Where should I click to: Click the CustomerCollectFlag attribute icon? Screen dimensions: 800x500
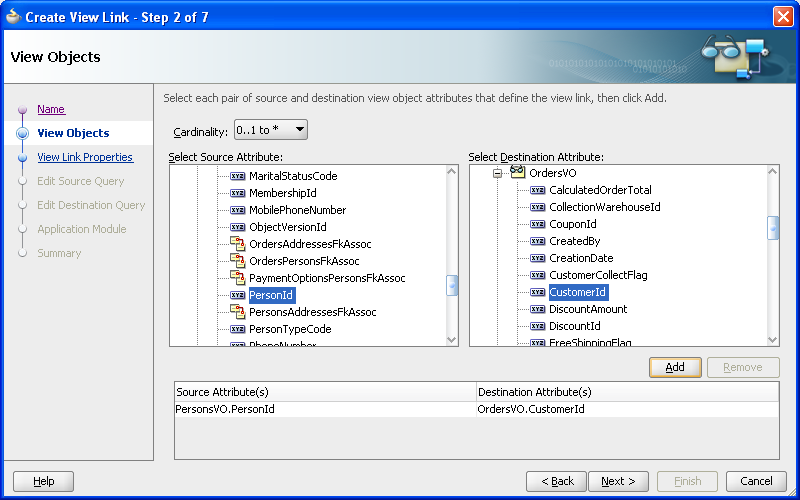coord(537,275)
